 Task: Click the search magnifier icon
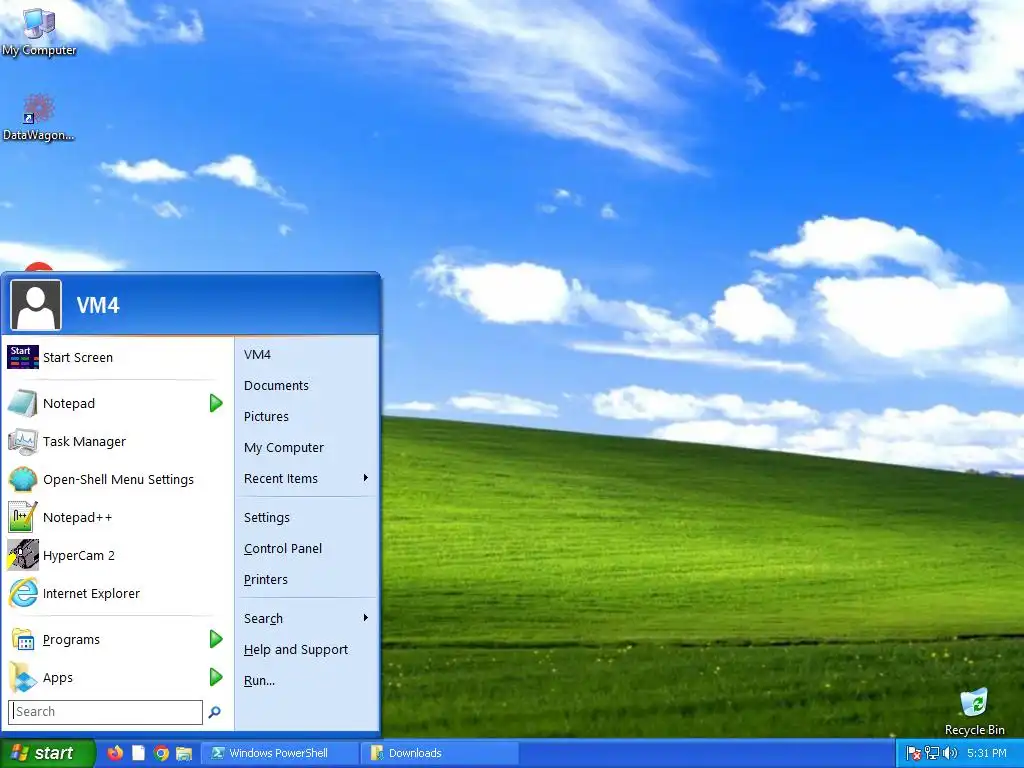214,712
